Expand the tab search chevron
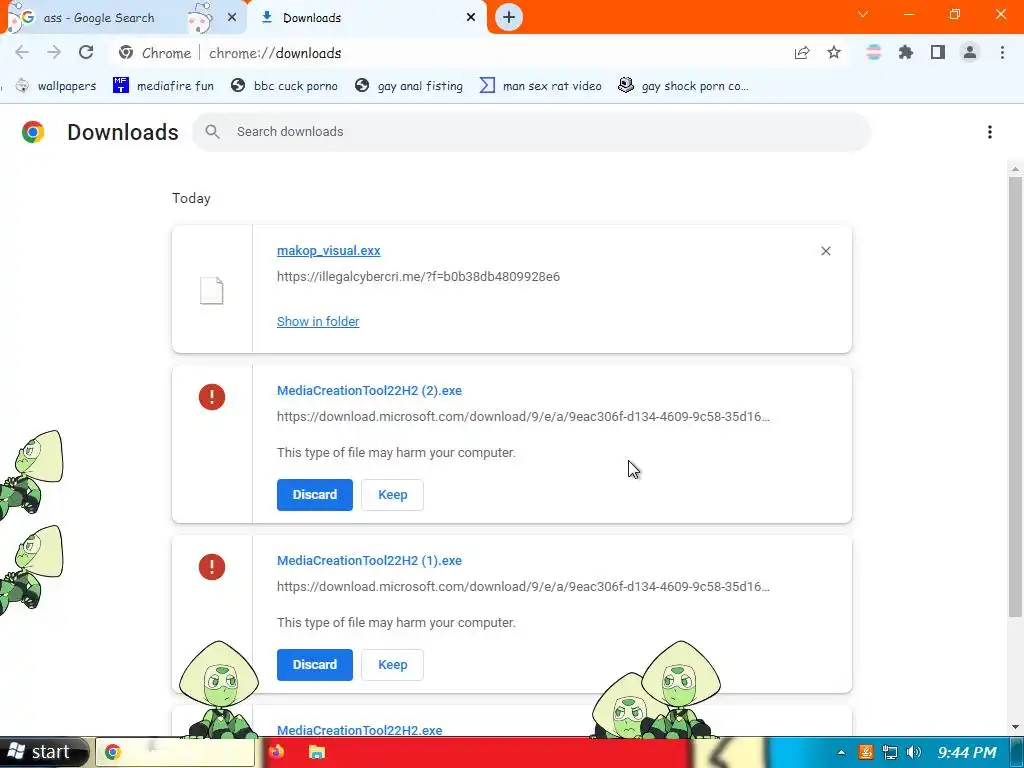The width and height of the screenshot is (1024, 768). [x=863, y=14]
